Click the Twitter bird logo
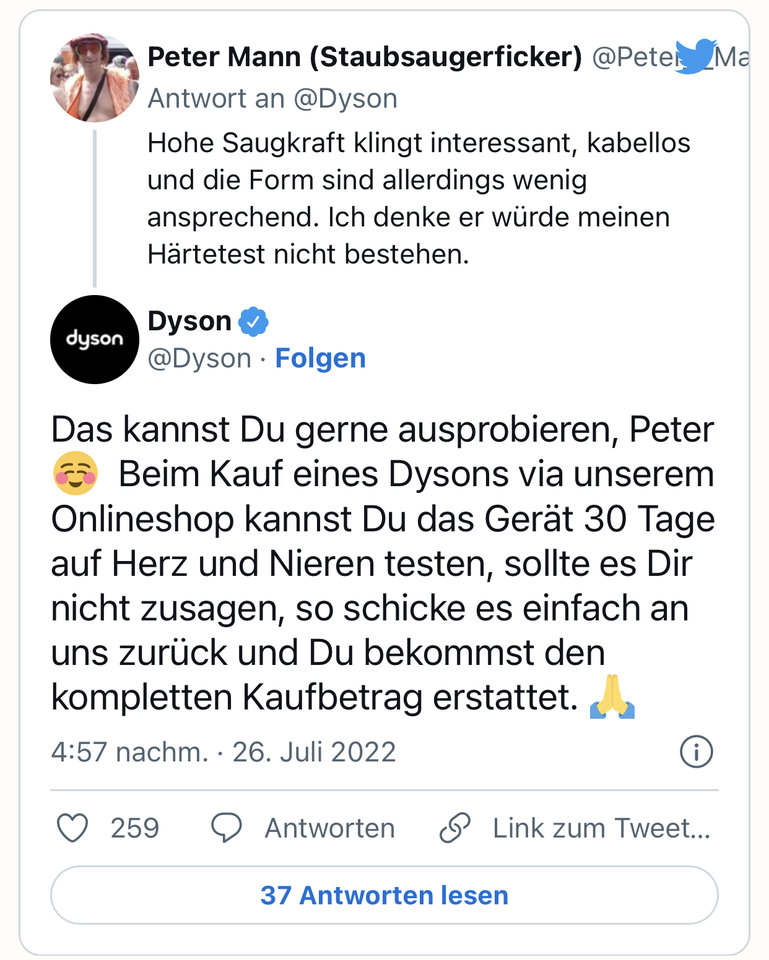This screenshot has width=769, height=960. pos(700,57)
